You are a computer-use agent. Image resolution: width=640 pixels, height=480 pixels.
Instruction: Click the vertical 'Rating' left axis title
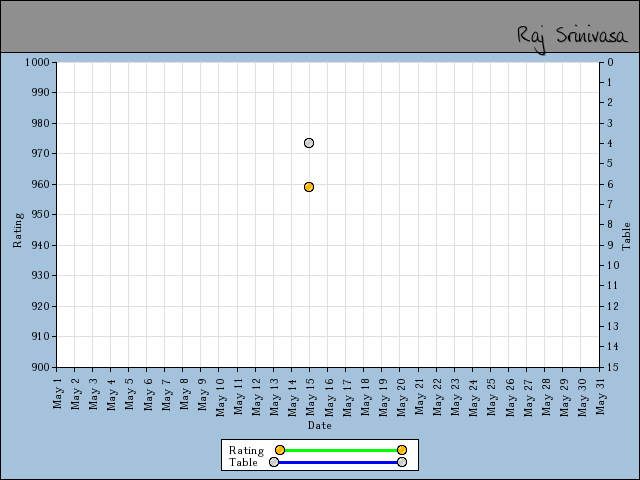(17, 230)
